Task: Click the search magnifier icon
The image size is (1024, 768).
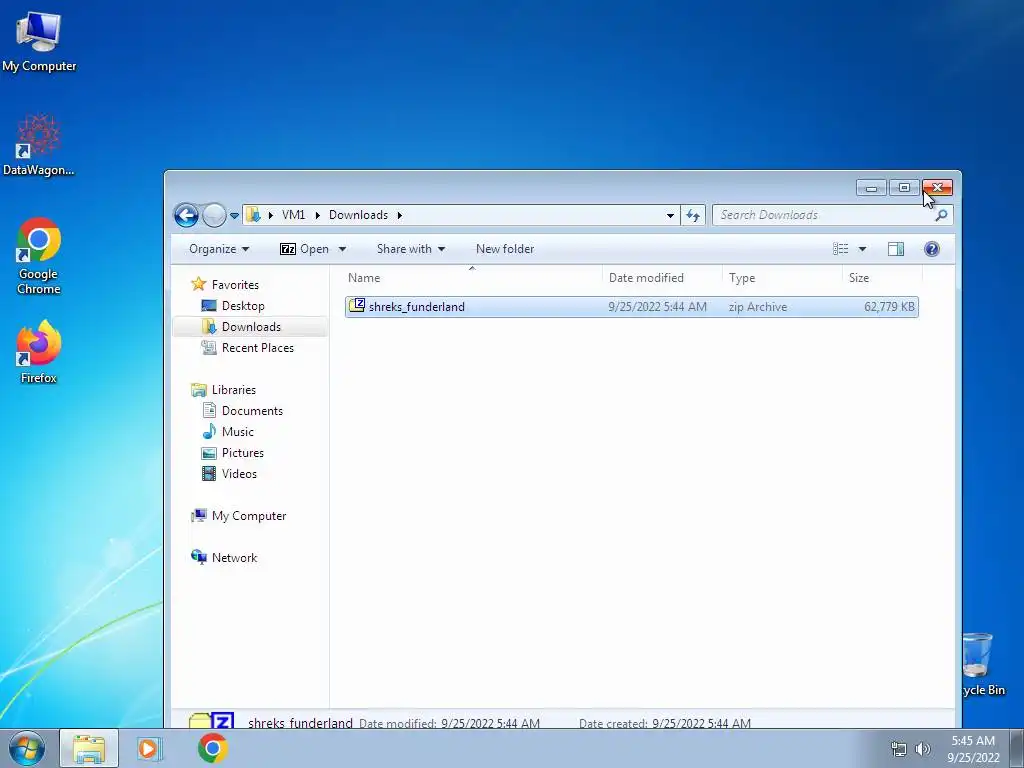Action: (x=941, y=215)
